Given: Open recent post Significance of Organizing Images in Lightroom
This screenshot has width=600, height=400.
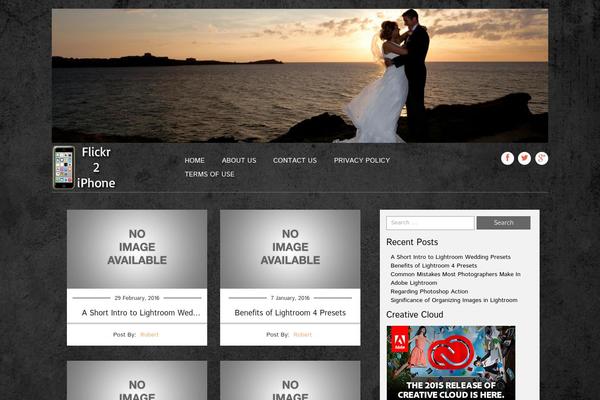Looking at the screenshot, I should point(454,300).
